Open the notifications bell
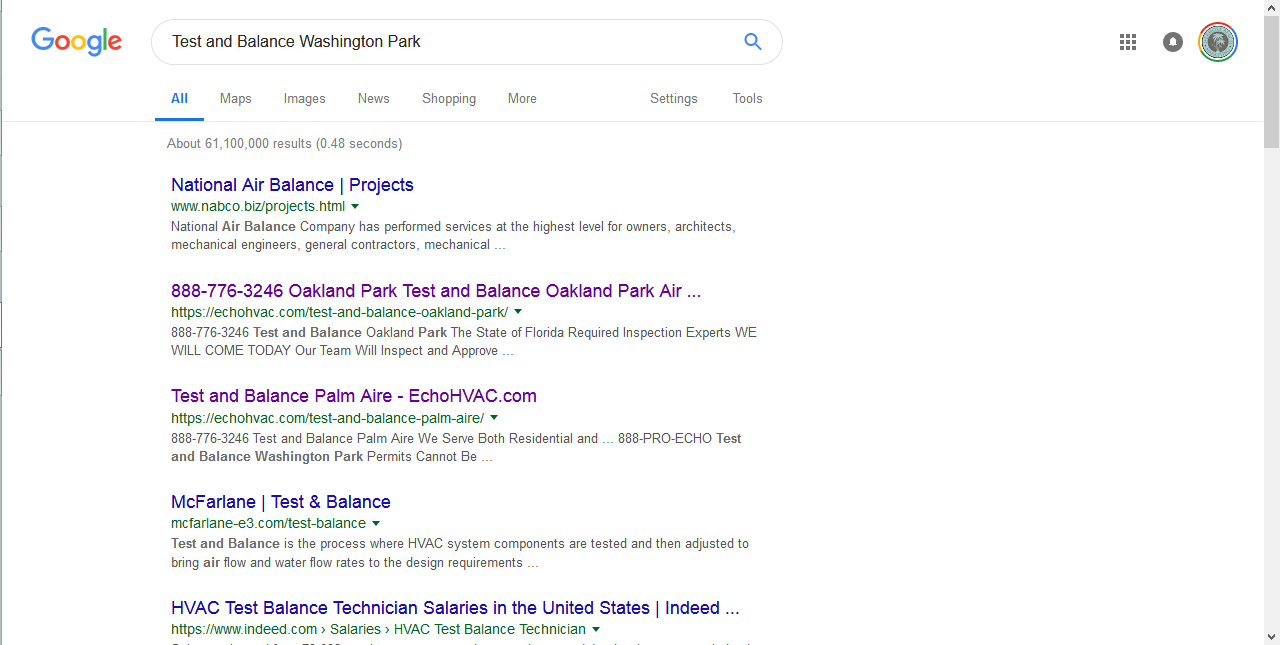The image size is (1280, 645). point(1173,42)
